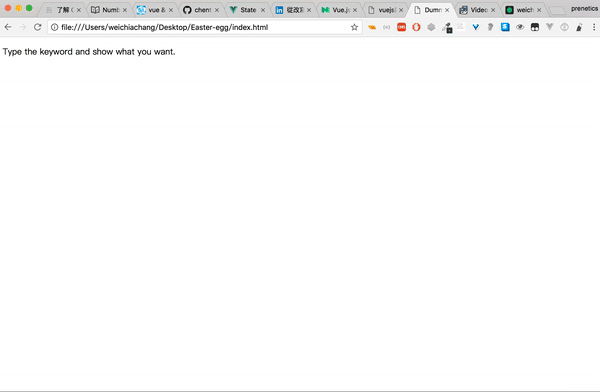Maximize the window with the green button
This screenshot has height=392, width=600.
point(29,8)
